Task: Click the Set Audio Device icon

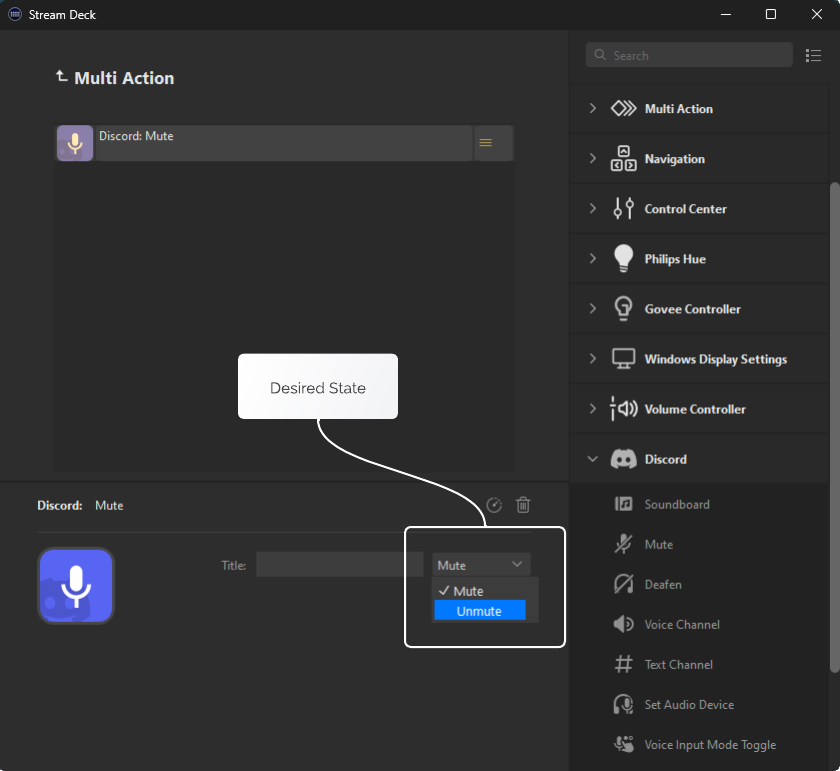Action: [x=624, y=704]
